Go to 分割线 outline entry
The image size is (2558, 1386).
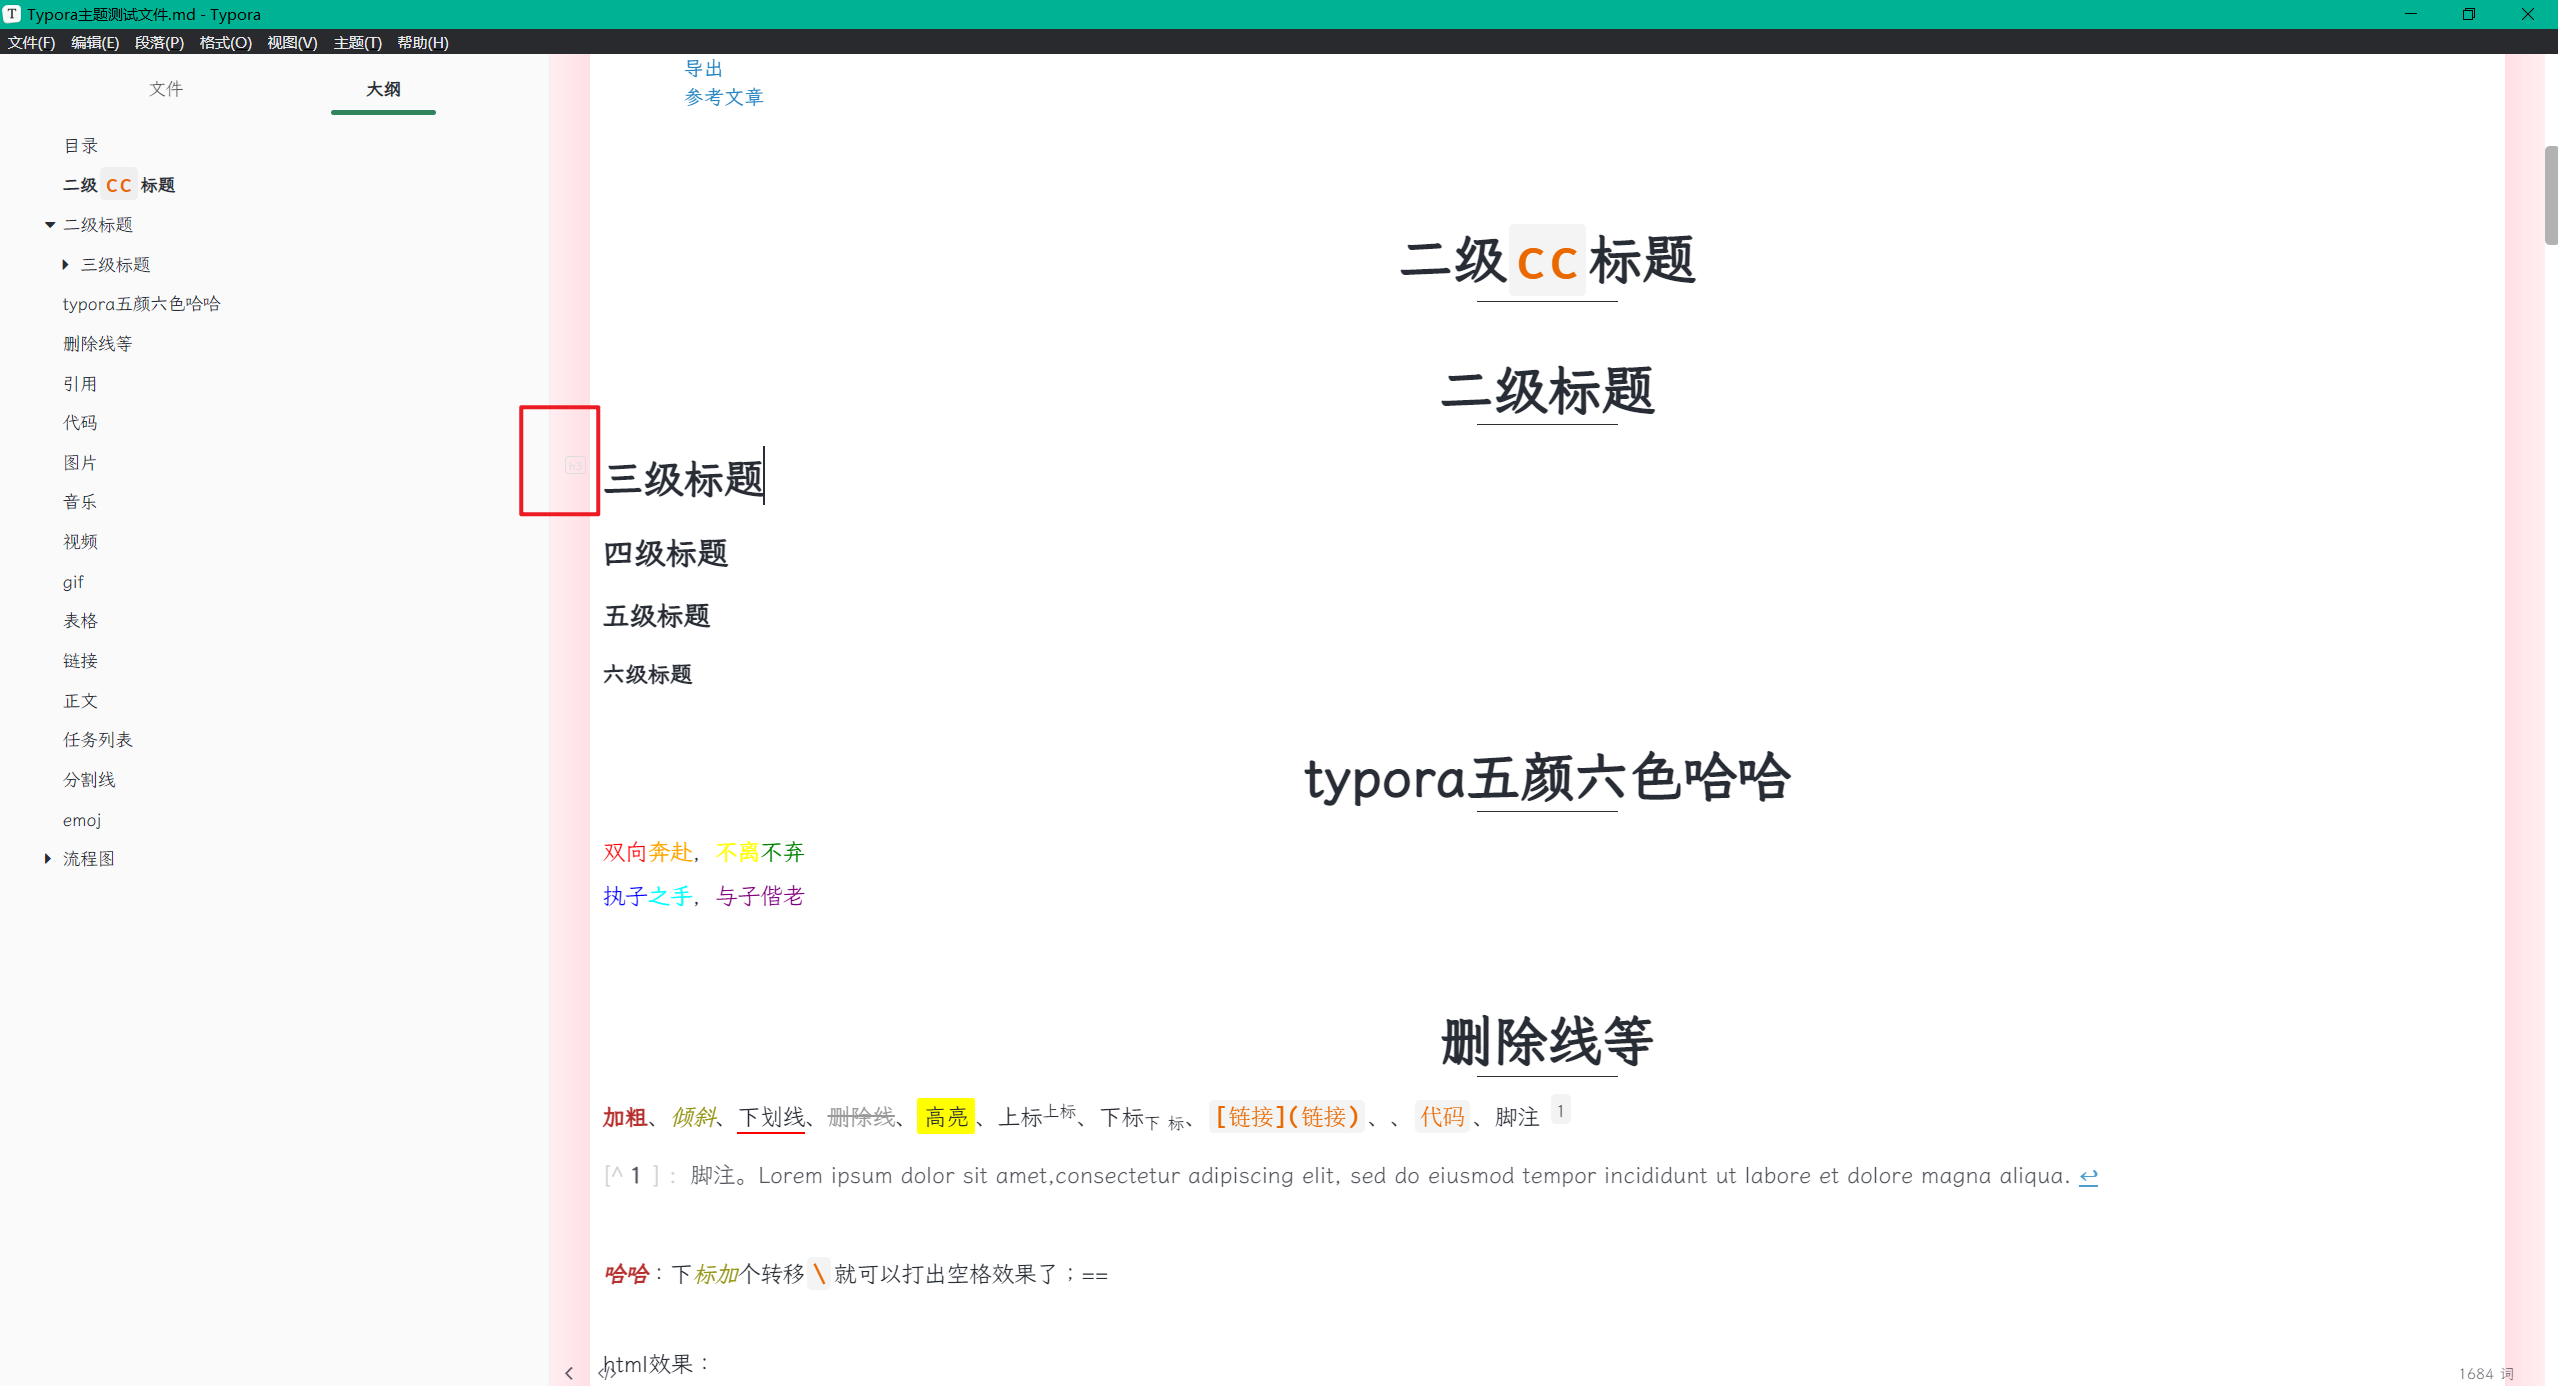[x=89, y=780]
